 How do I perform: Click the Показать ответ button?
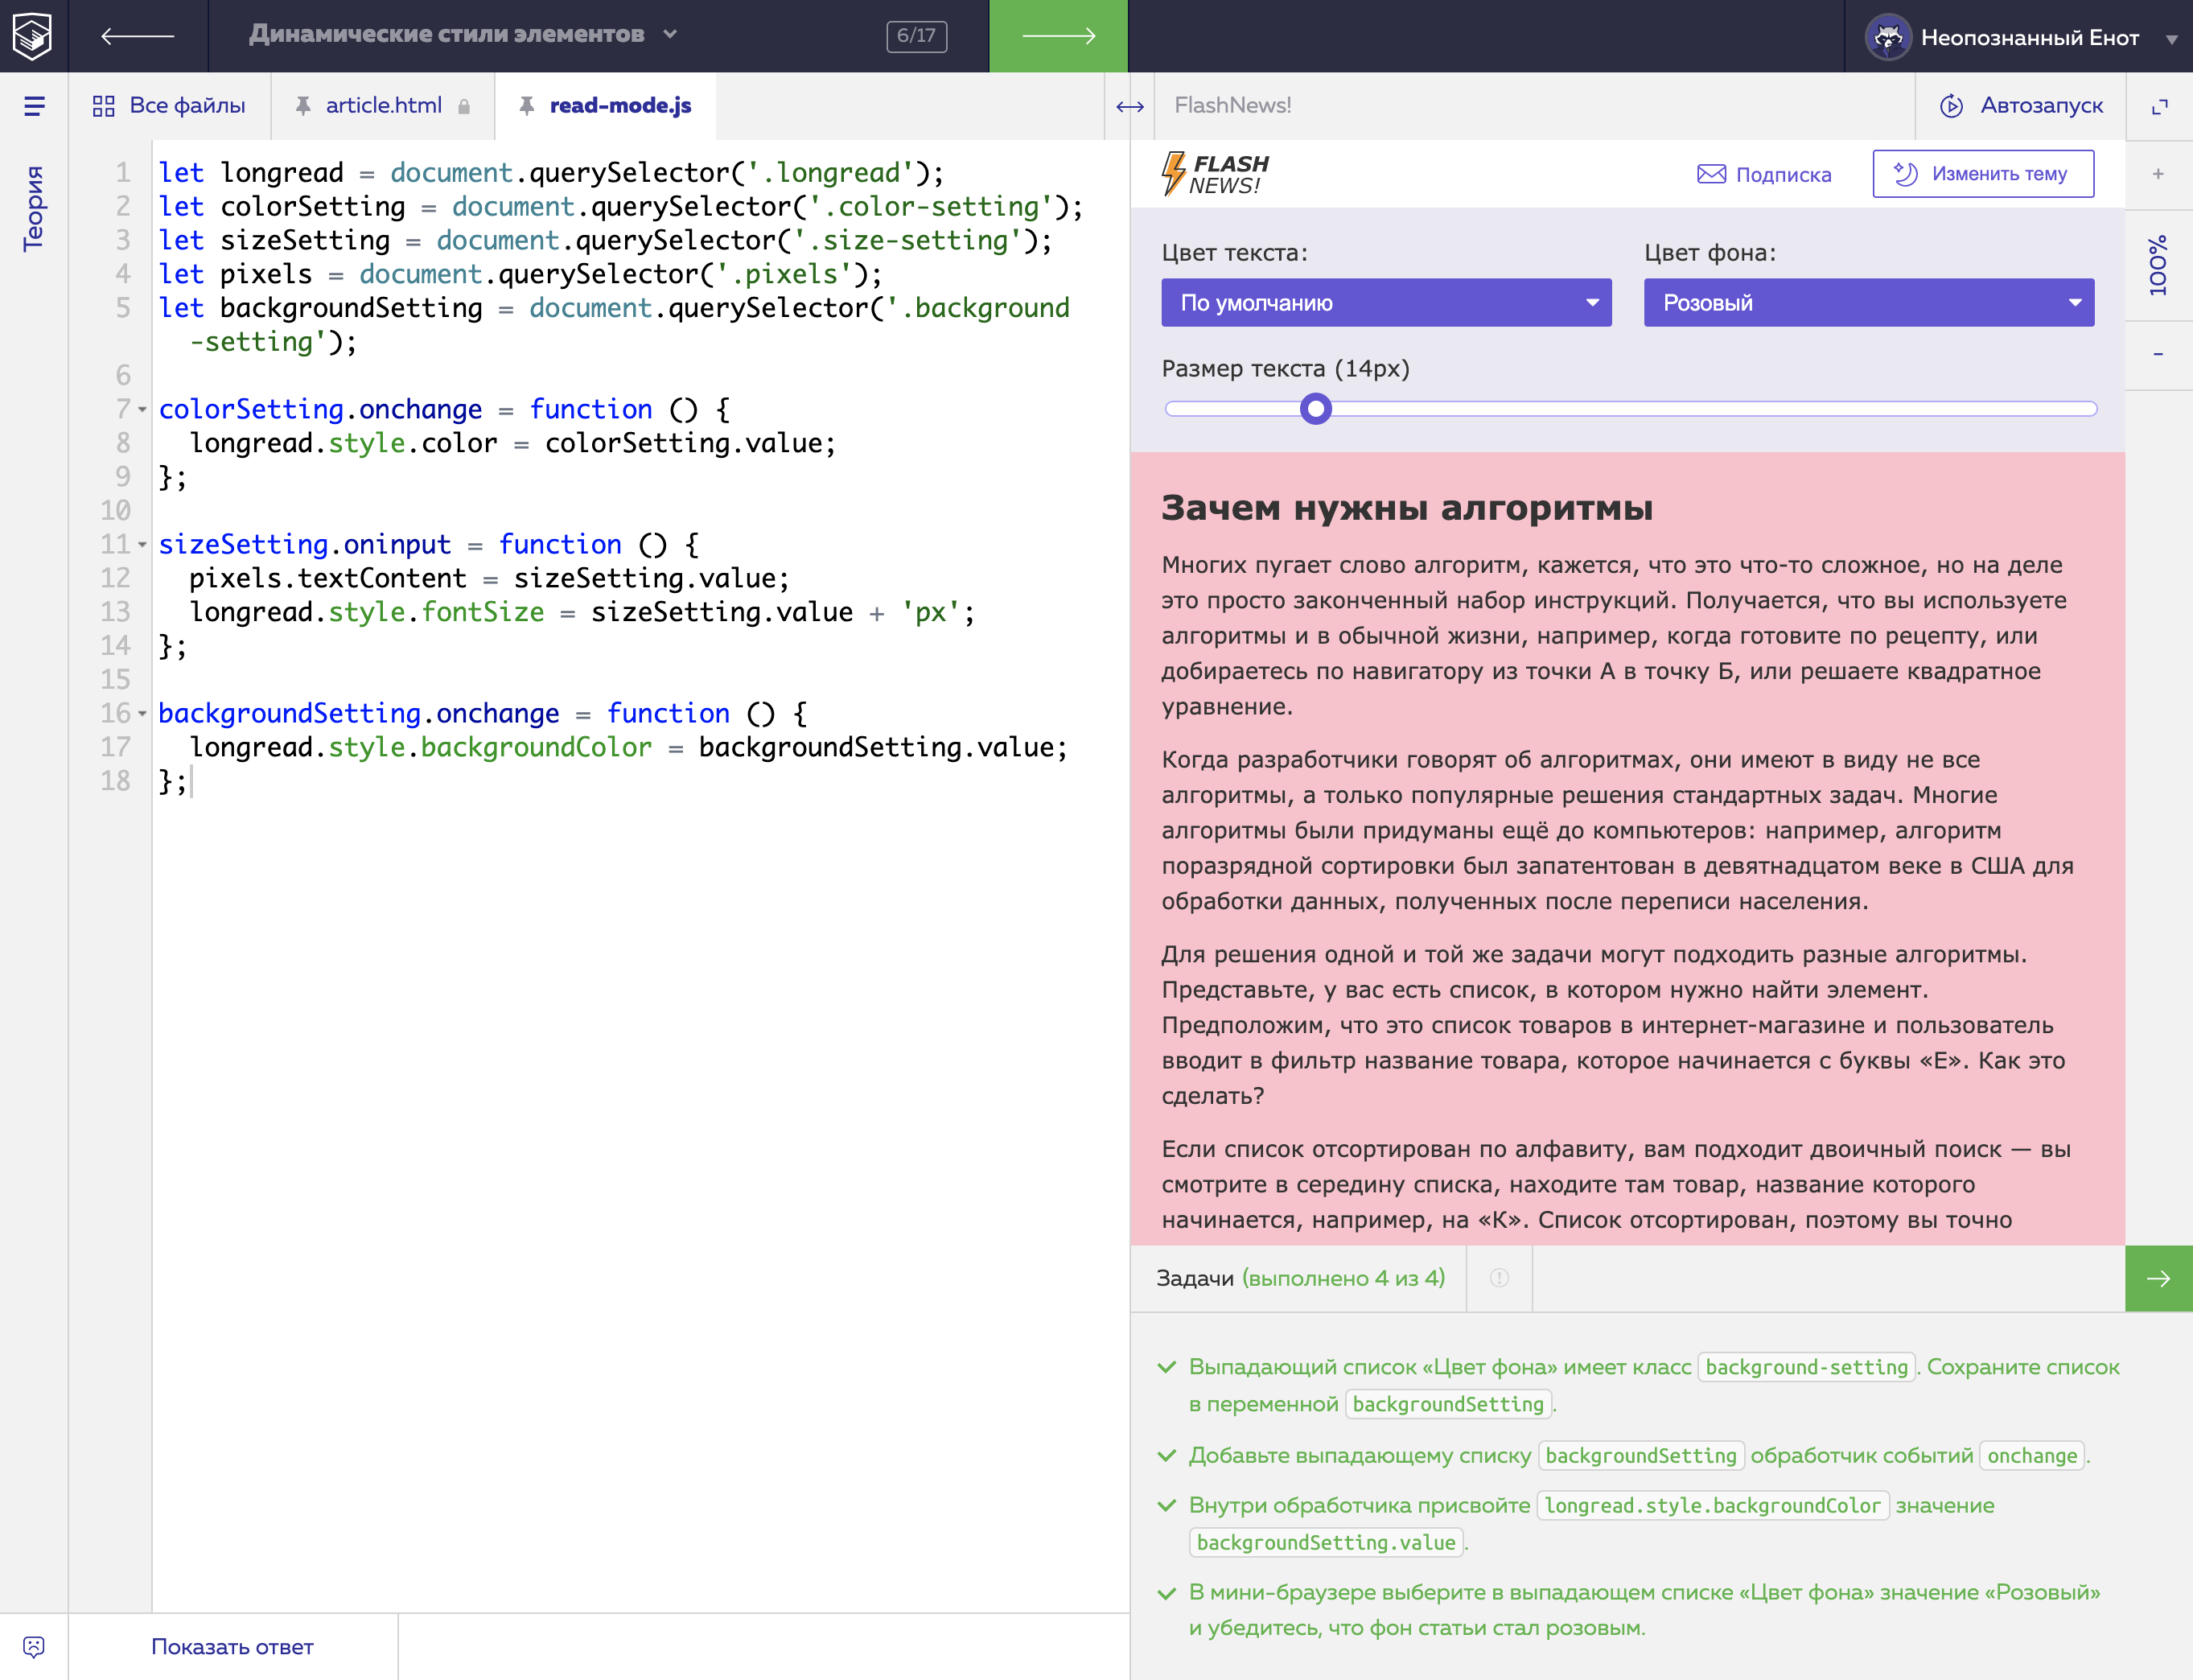pos(232,1646)
